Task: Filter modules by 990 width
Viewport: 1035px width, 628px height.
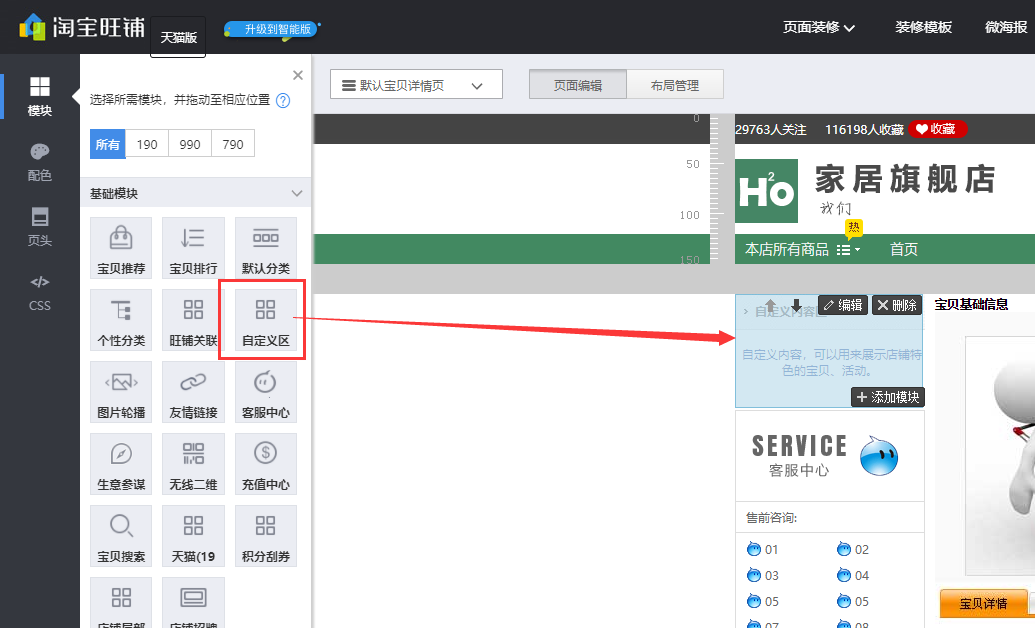Action: [x=190, y=144]
